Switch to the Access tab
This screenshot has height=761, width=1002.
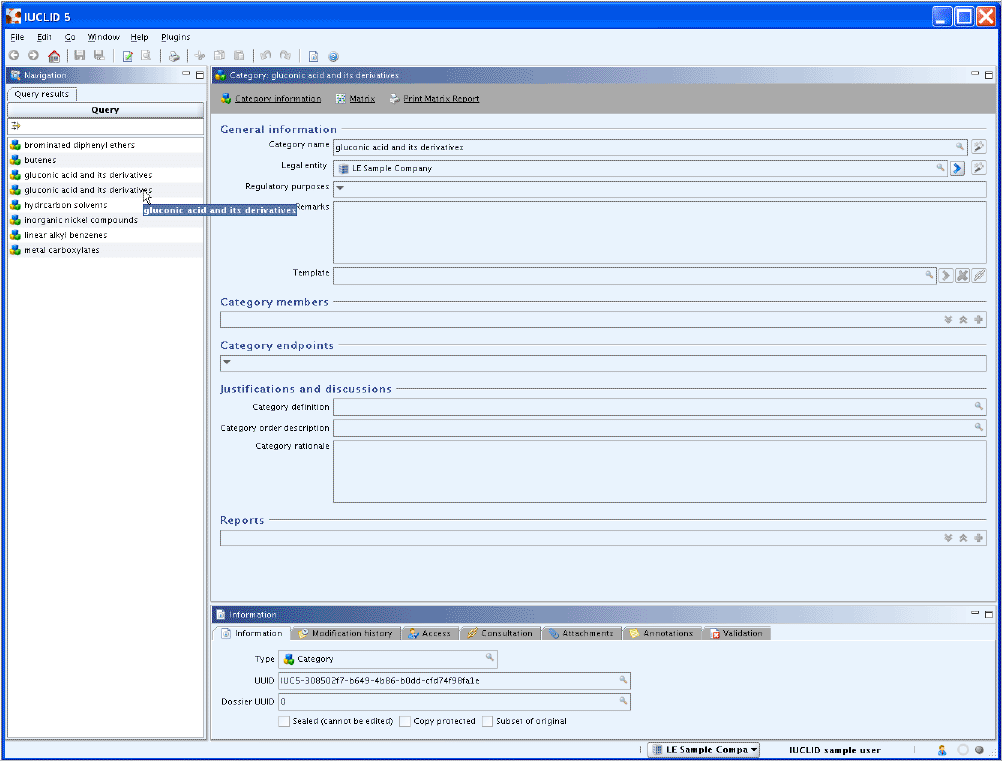tap(430, 633)
